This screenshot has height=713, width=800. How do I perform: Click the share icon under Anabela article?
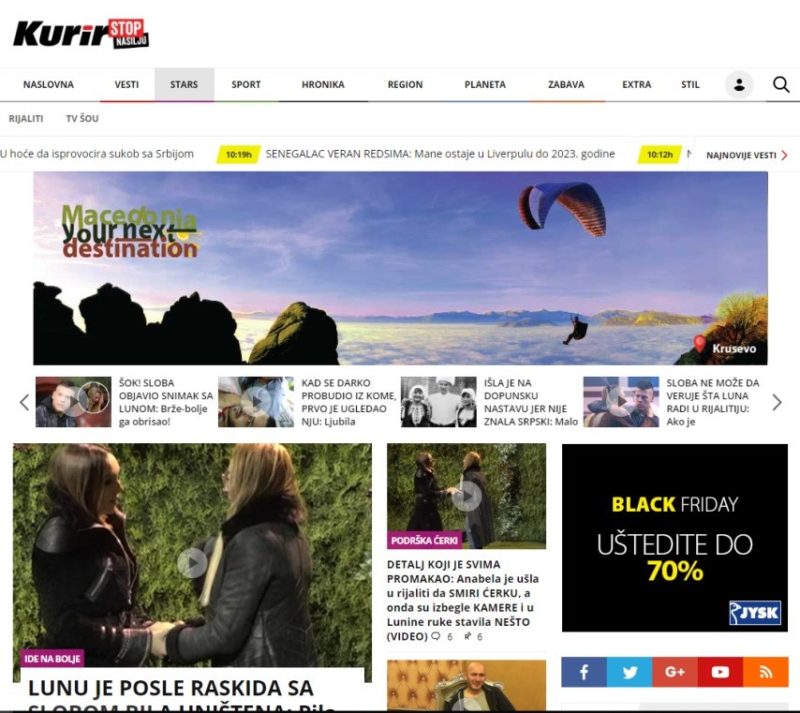click(467, 636)
